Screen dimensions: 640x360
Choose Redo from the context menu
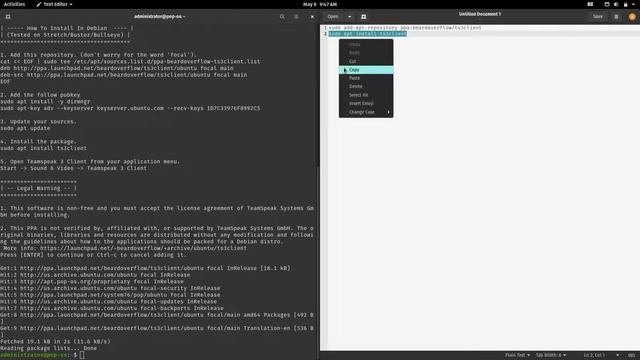[366, 53]
